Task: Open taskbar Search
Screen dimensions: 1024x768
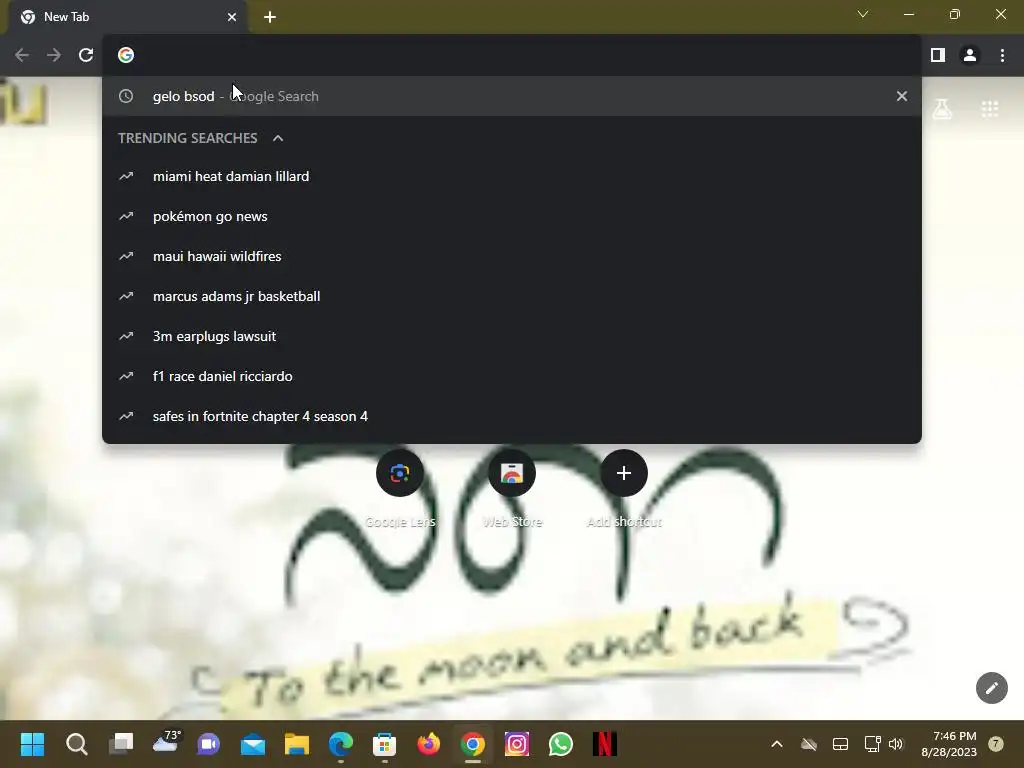Action: coord(76,744)
